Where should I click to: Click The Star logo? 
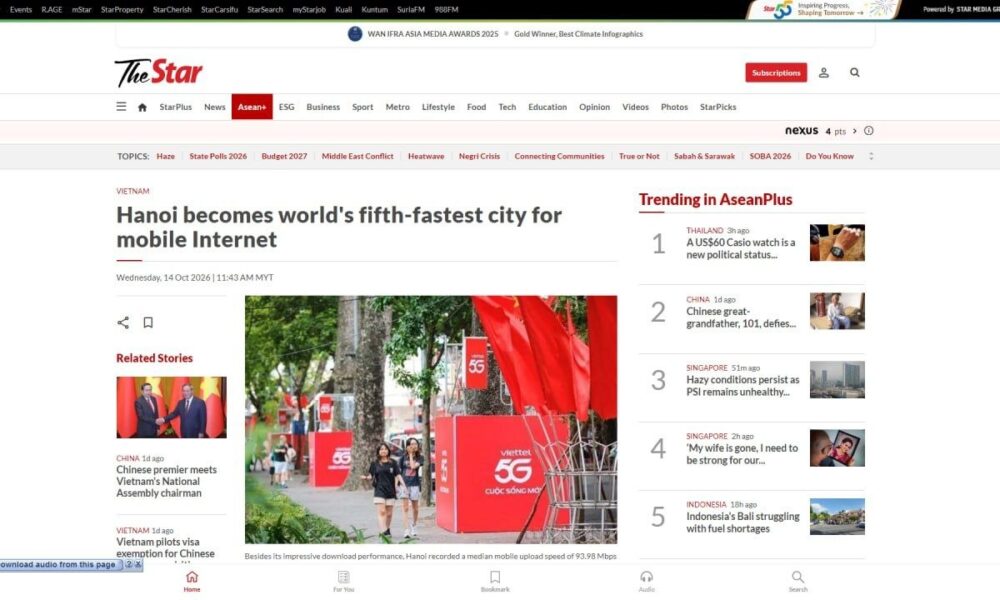(x=159, y=73)
